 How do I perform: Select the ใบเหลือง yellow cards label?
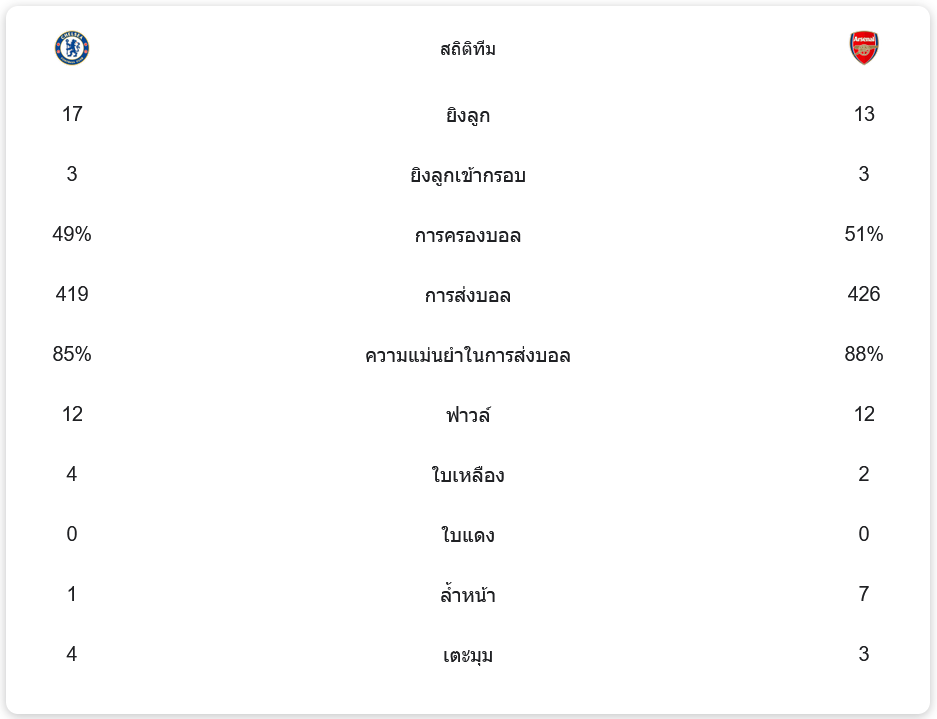(468, 475)
